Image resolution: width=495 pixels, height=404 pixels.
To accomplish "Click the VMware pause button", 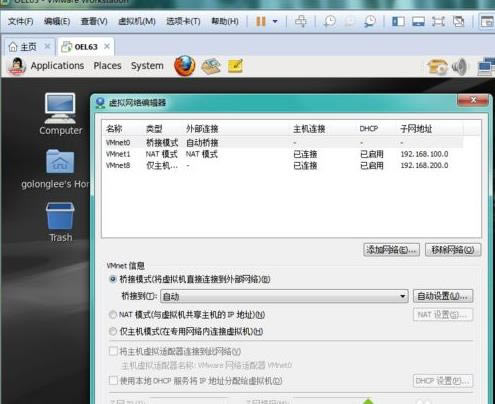I will click(261, 21).
